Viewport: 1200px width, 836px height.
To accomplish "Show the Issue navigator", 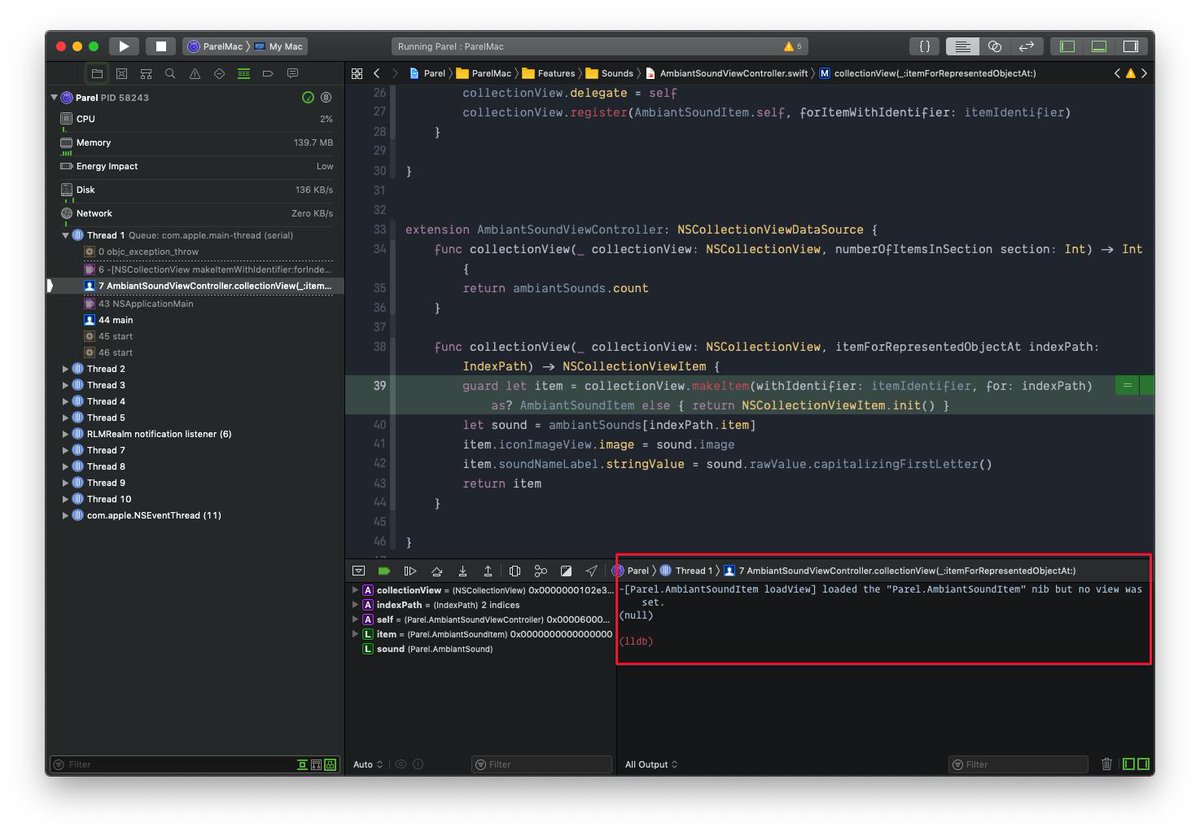I will click(x=195, y=73).
